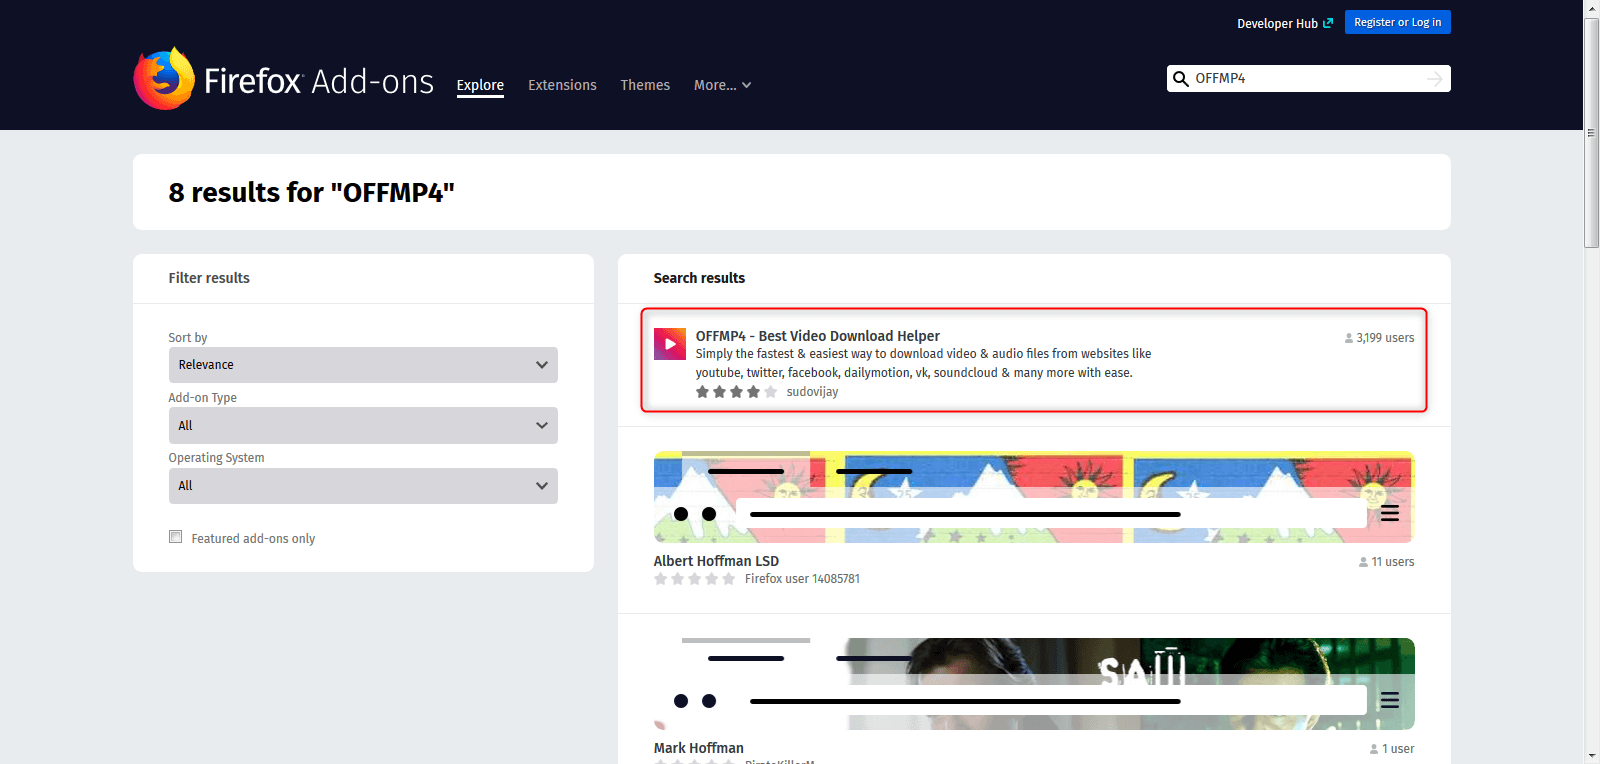Open the Sort by Relevance dropdown
The width and height of the screenshot is (1600, 764).
pyautogui.click(x=363, y=365)
